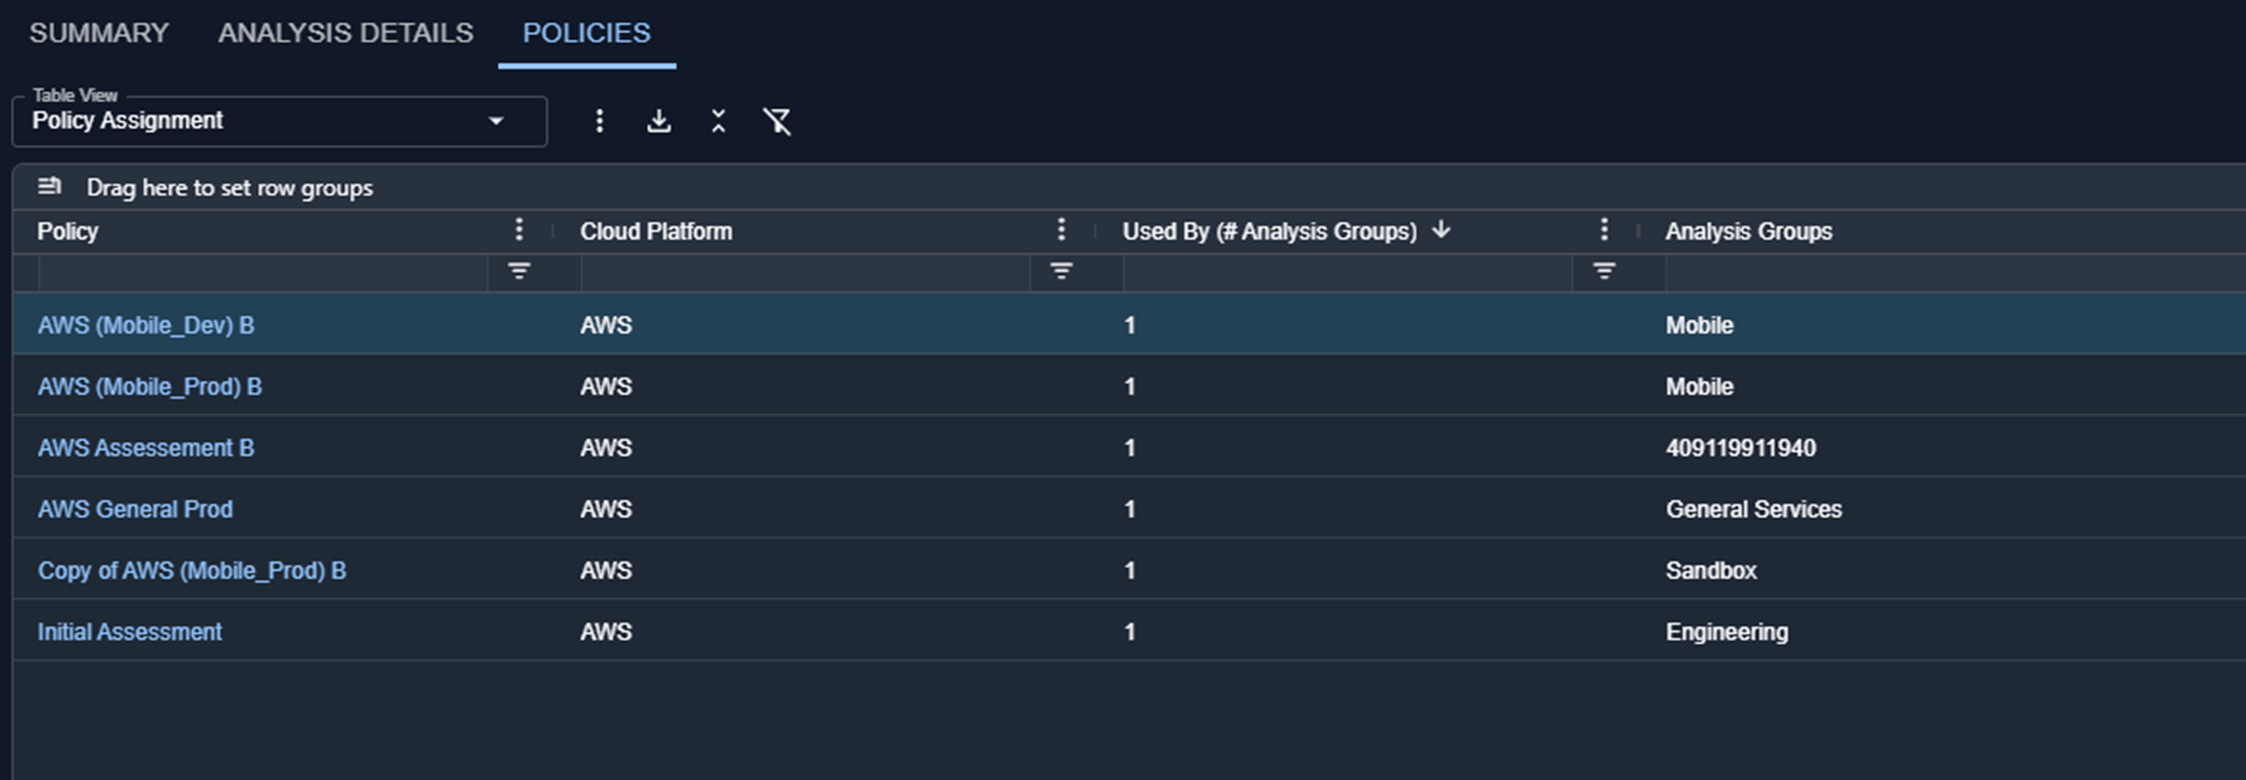Screen dimensions: 2246x780
Task: Switch to the ANALYSIS DETAILS tab
Action: click(346, 33)
